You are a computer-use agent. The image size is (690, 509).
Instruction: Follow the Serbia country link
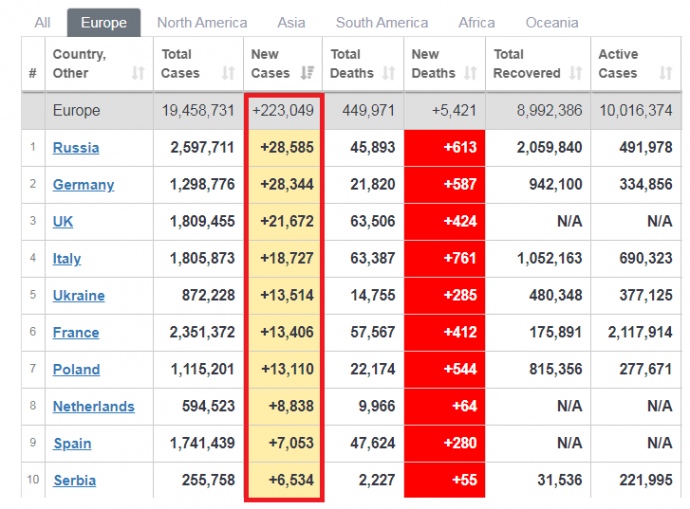pos(74,481)
